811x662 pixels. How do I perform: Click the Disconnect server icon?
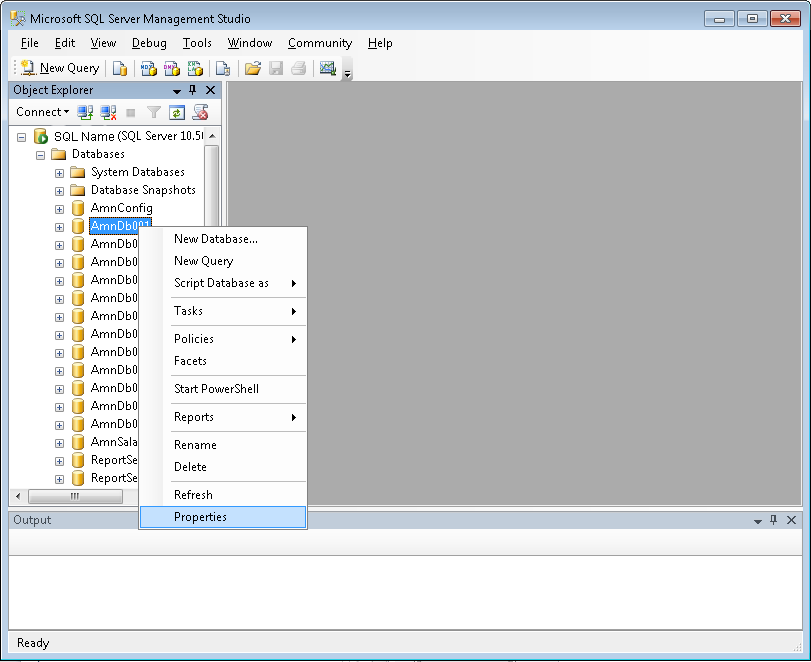click(108, 112)
